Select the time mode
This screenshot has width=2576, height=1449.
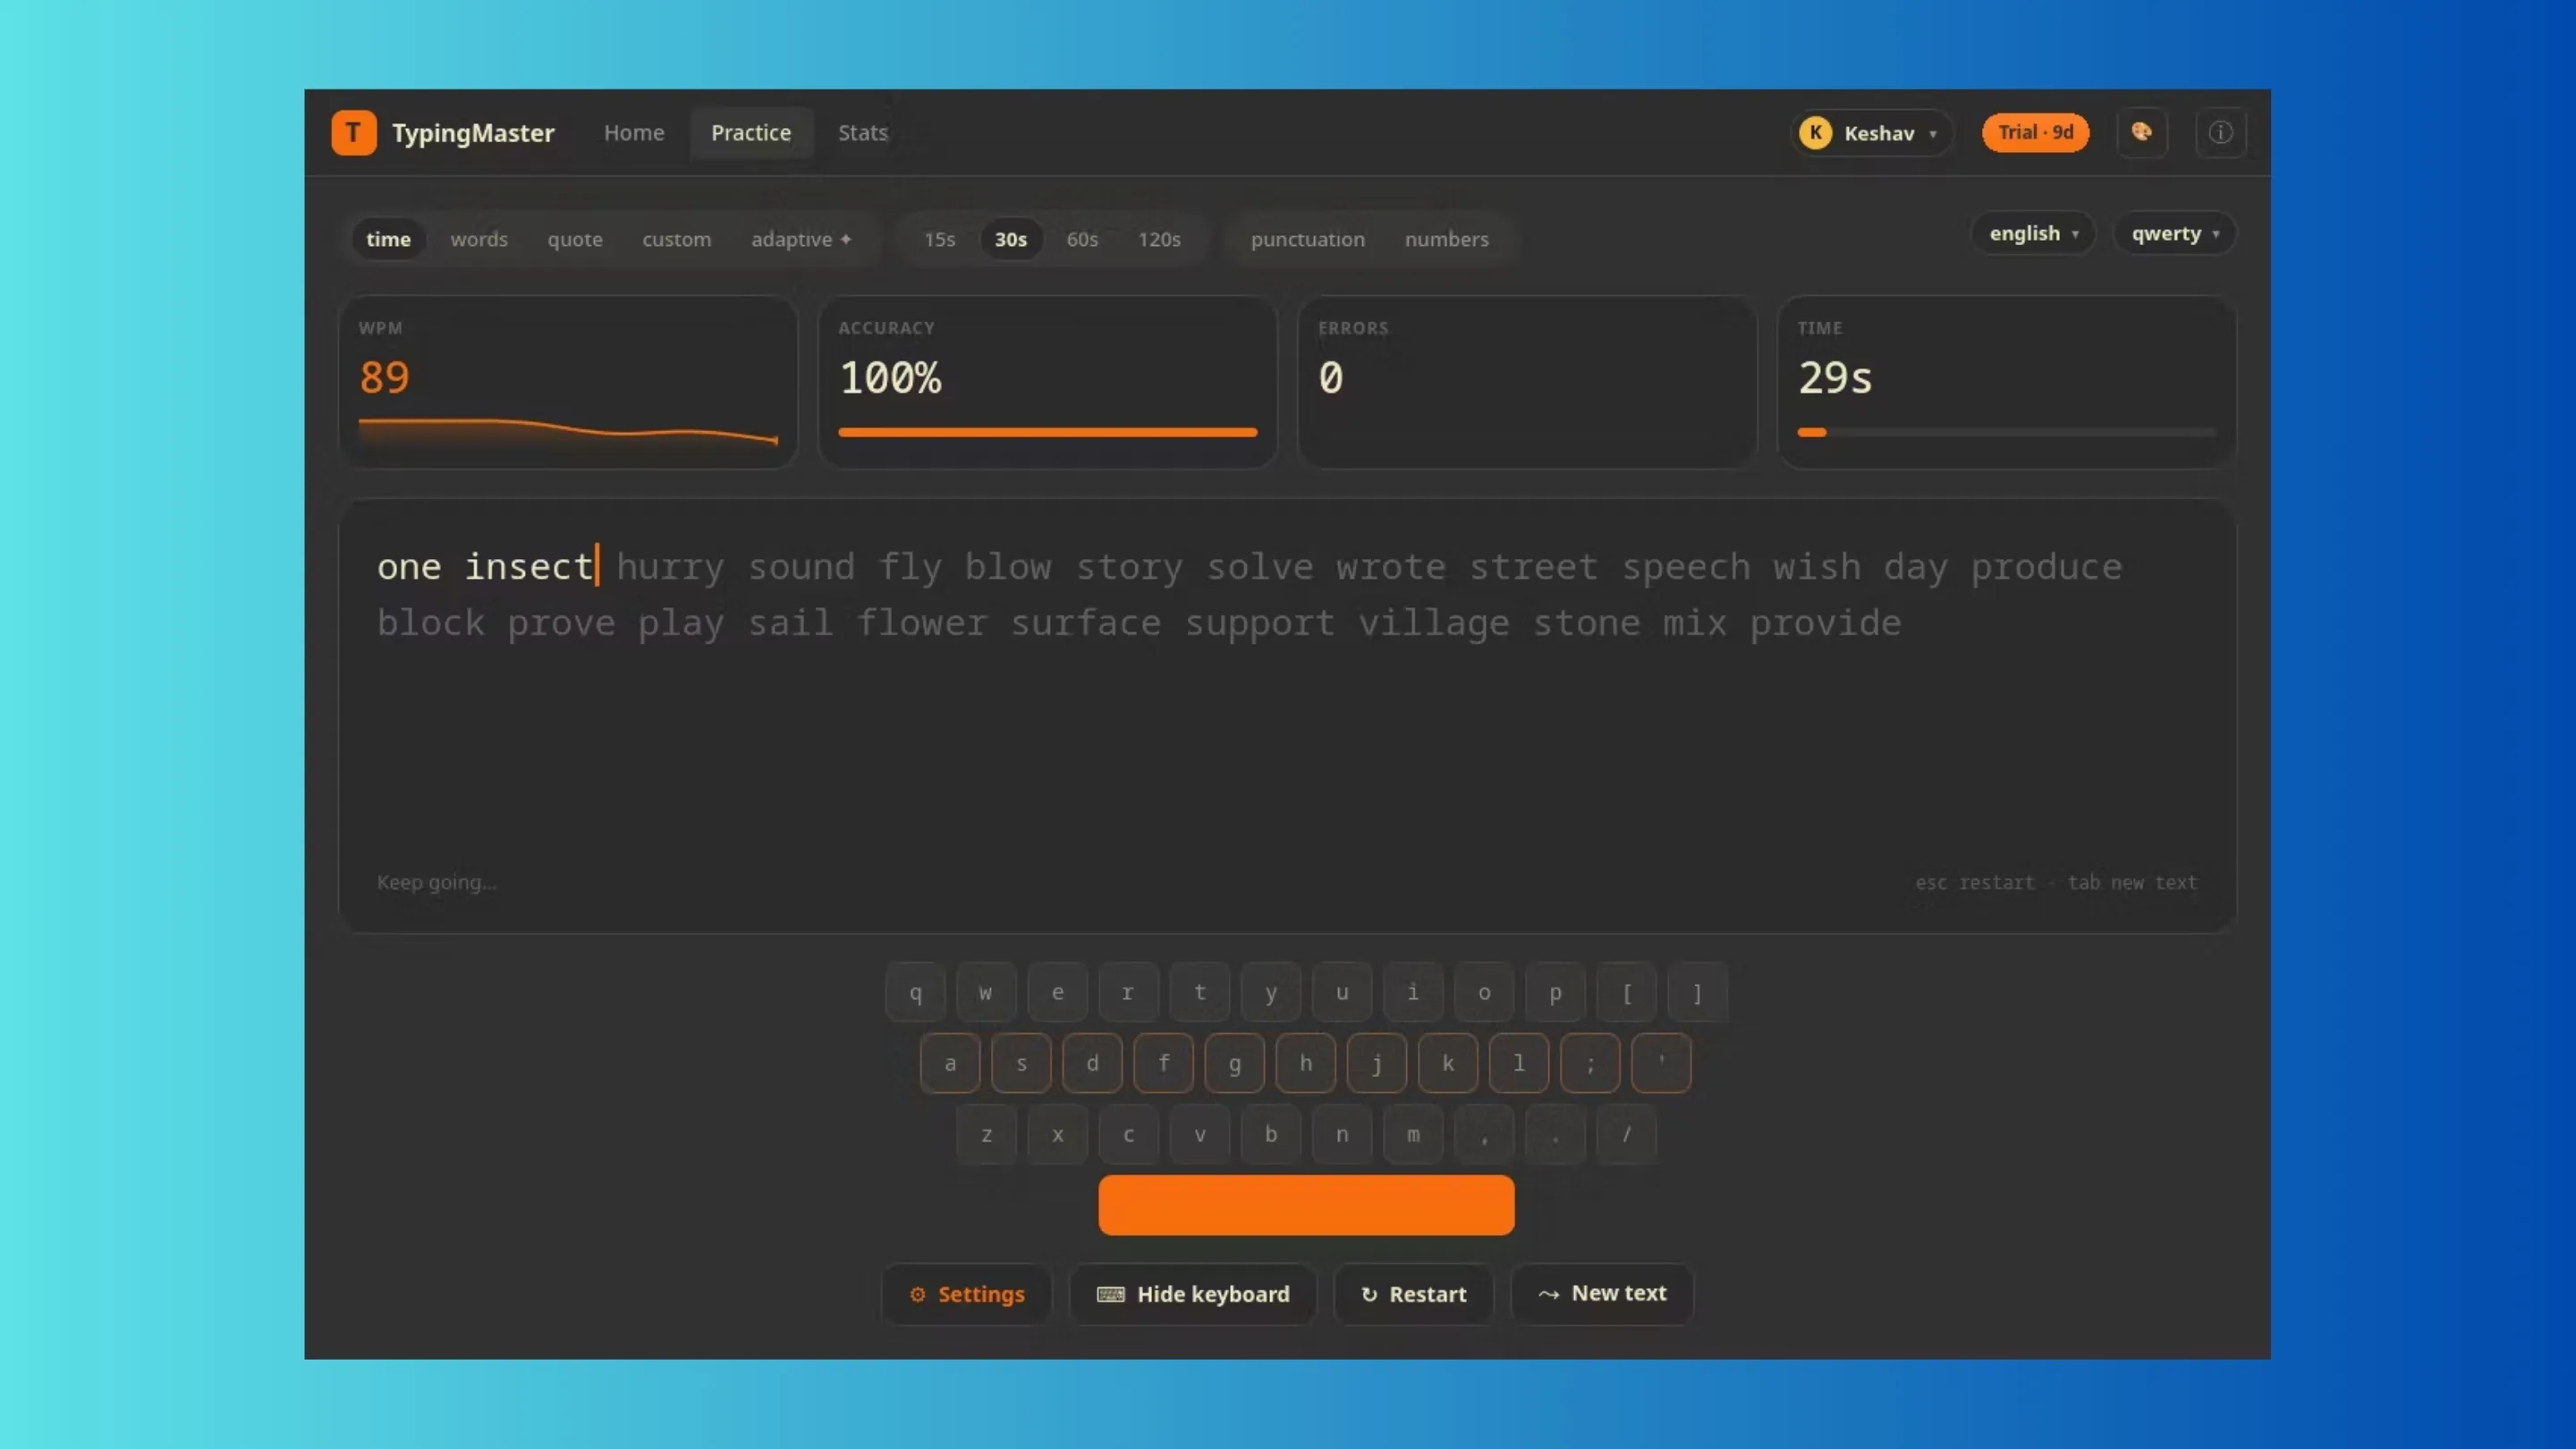tap(388, 239)
